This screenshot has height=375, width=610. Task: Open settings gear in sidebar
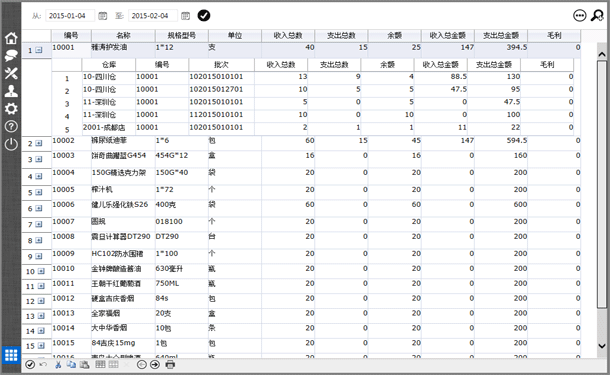(11, 109)
